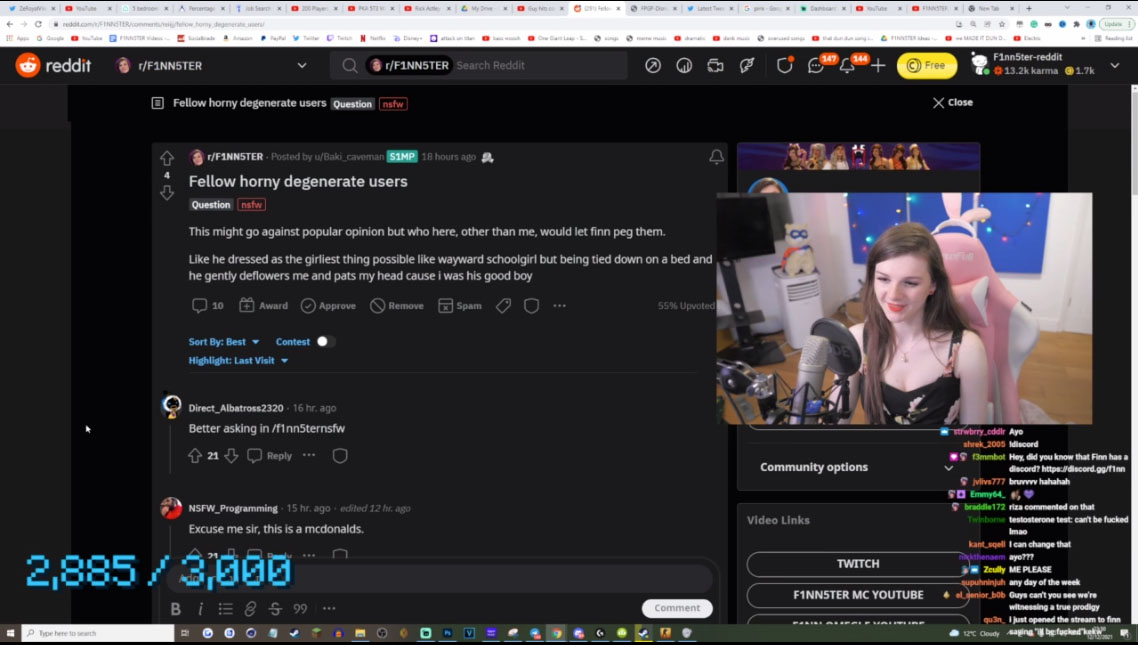This screenshot has height=645, width=1138.
Task: Remove the post
Action: (x=396, y=305)
